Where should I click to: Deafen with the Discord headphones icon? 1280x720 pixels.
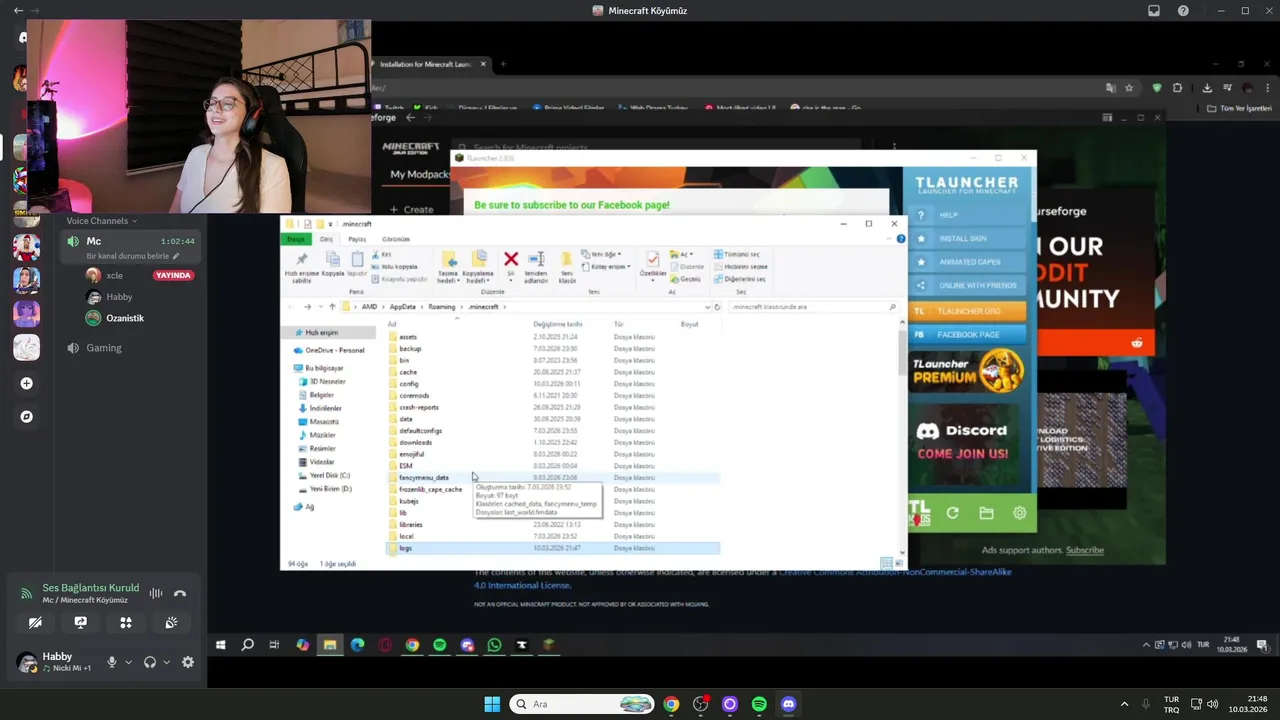coord(150,662)
